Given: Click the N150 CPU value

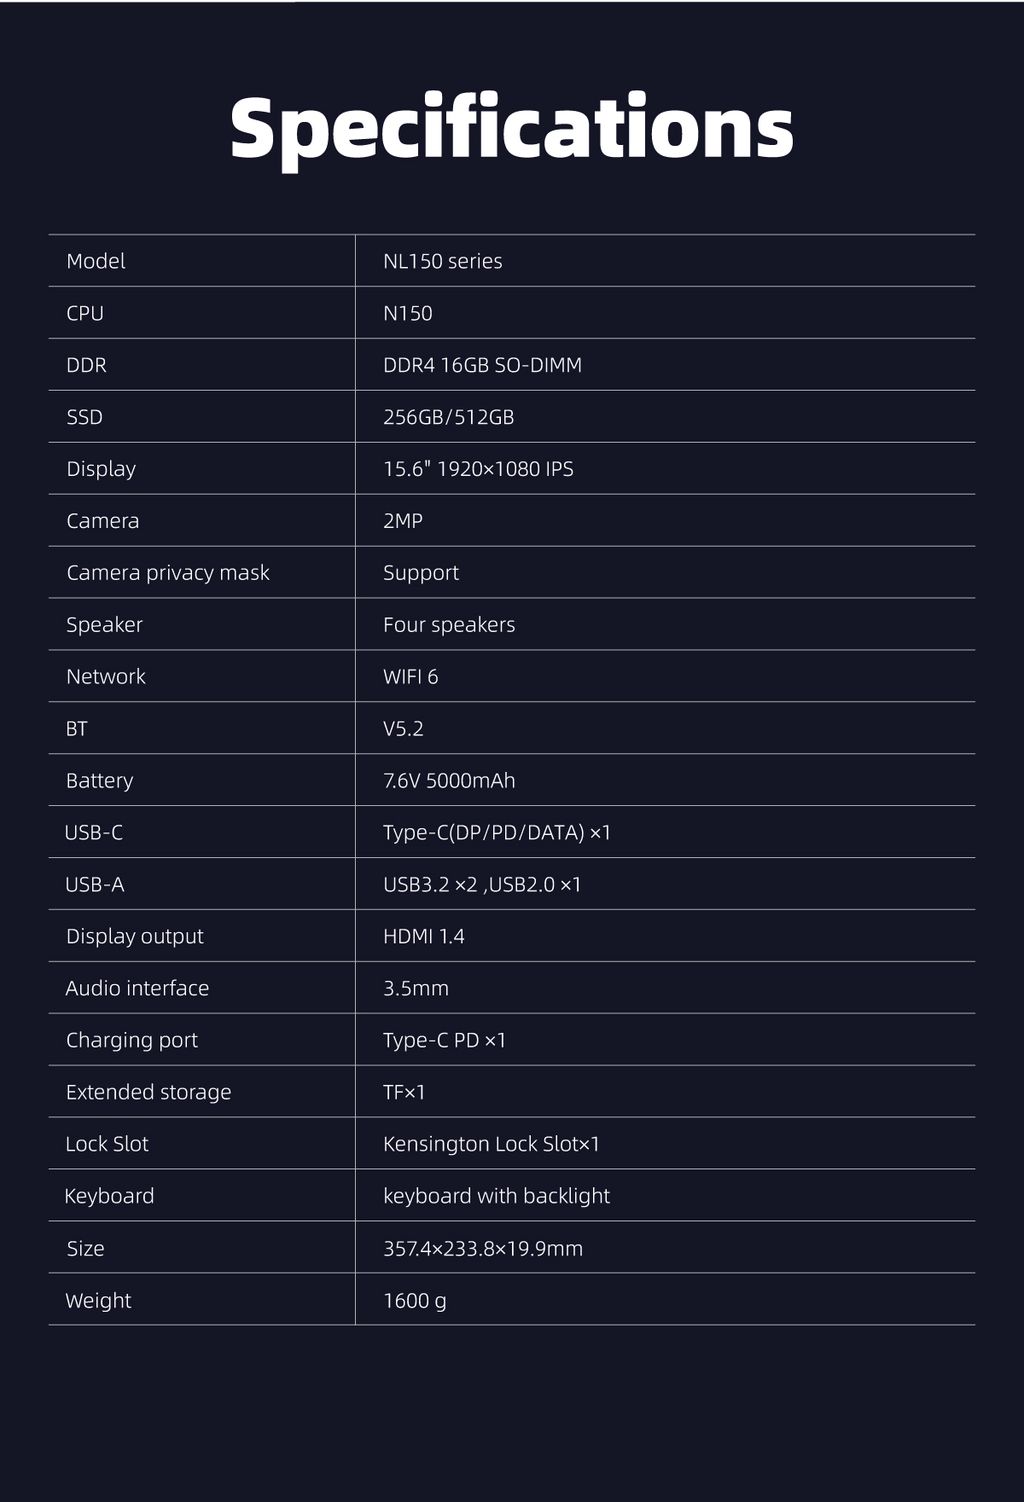Looking at the screenshot, I should [408, 313].
